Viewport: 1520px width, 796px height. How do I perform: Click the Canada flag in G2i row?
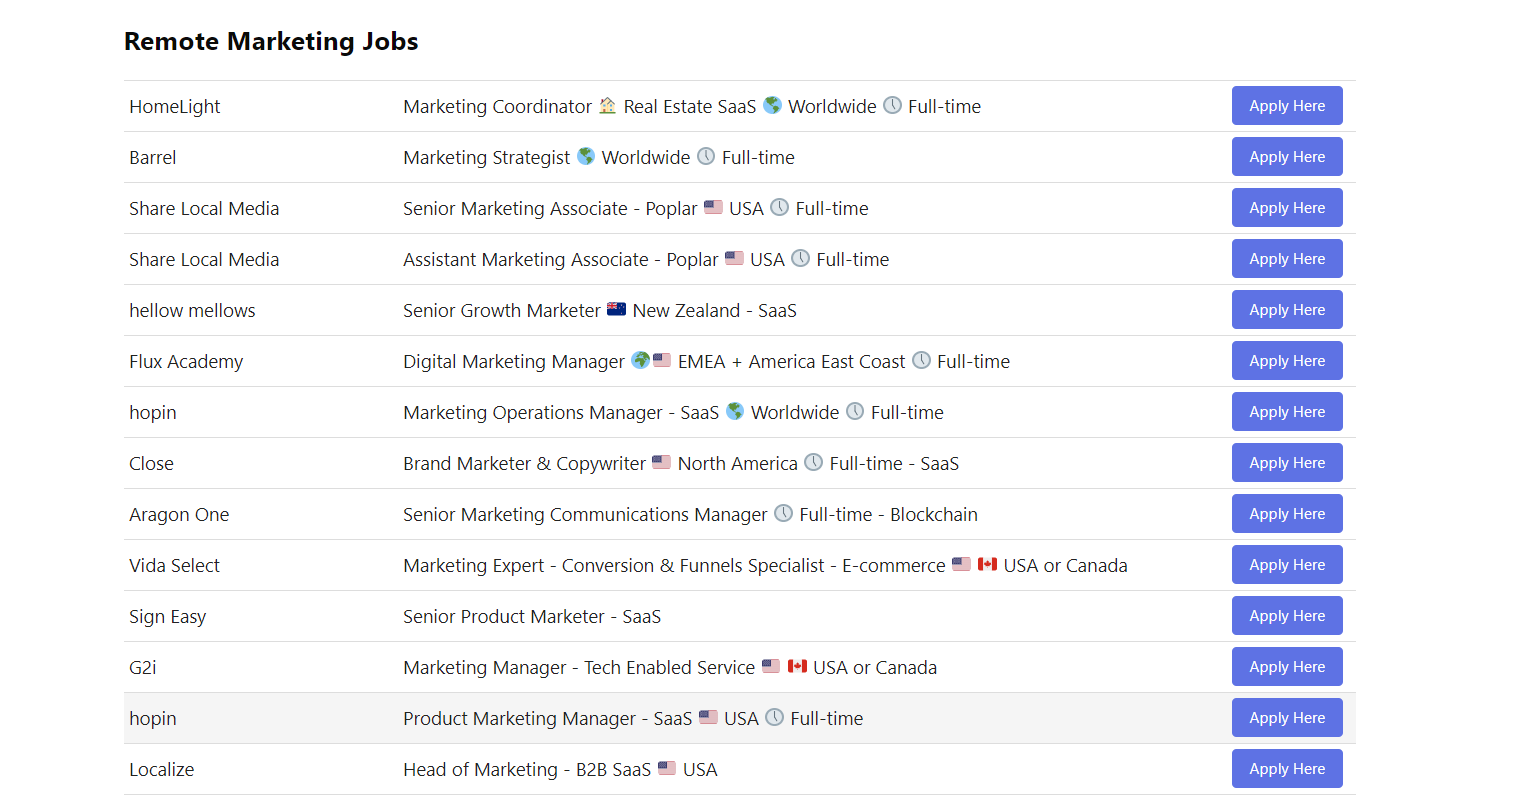click(x=797, y=666)
